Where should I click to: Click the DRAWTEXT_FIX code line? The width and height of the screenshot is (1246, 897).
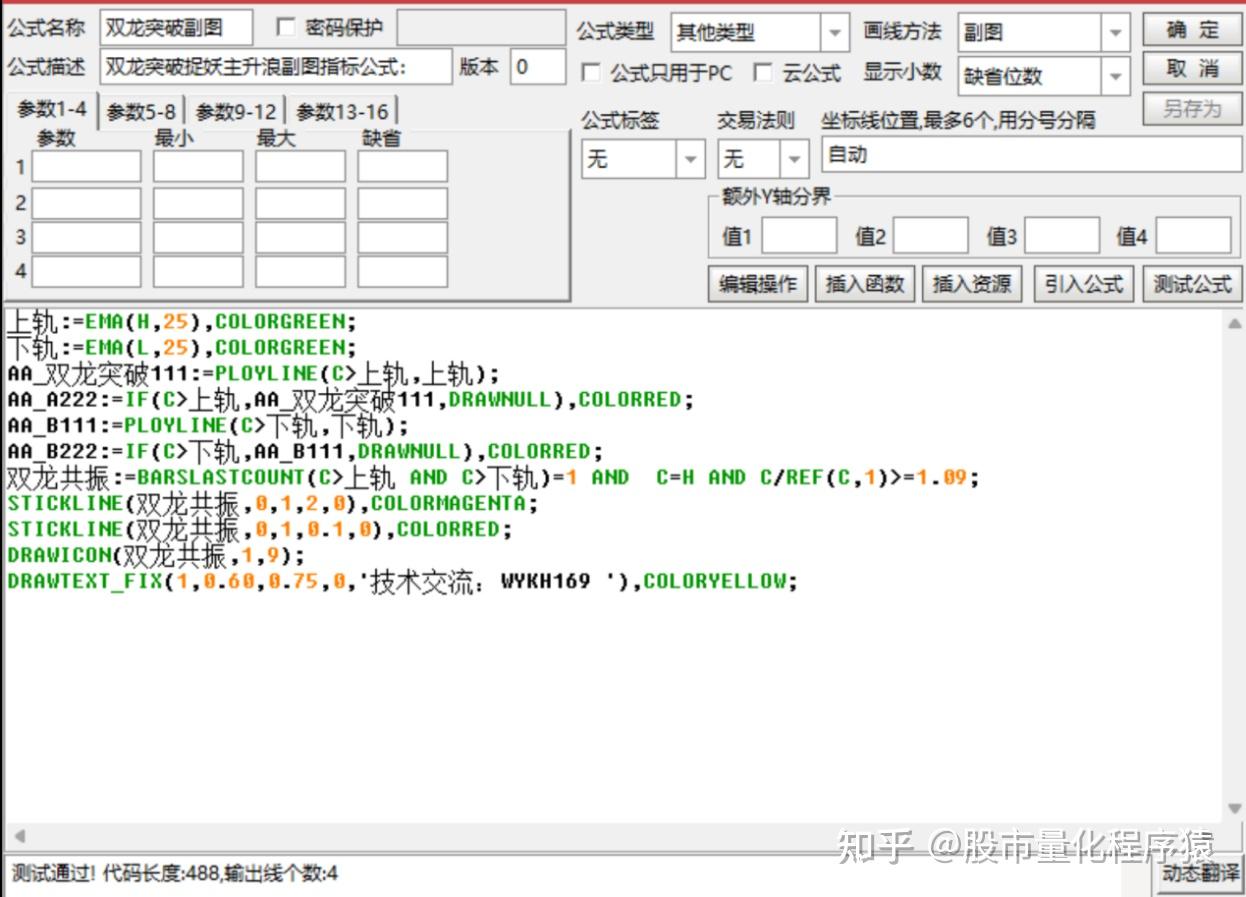click(x=403, y=581)
